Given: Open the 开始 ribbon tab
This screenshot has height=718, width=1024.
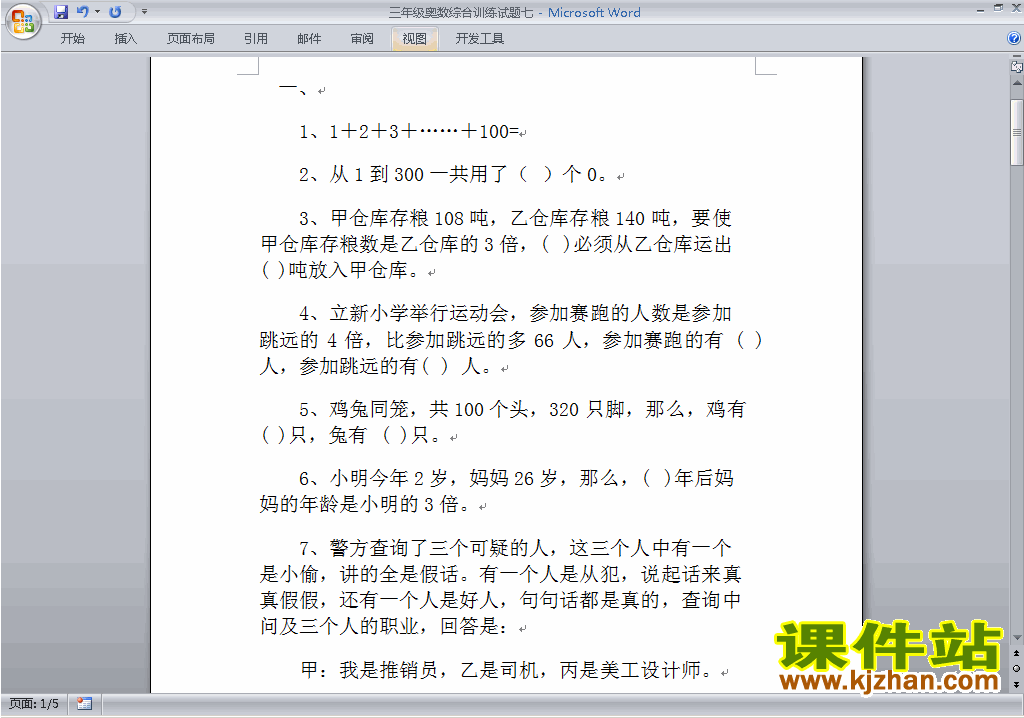Looking at the screenshot, I should tap(72, 39).
